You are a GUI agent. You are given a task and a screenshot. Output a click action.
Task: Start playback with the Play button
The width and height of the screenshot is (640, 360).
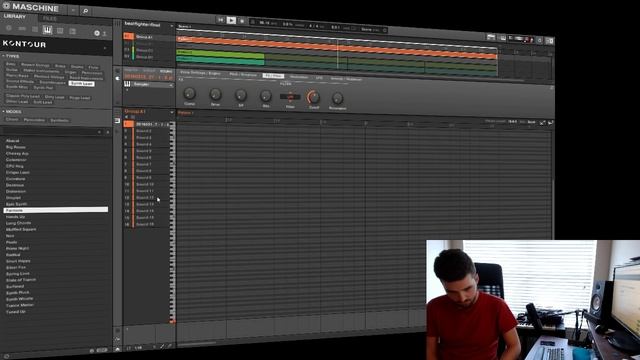click(x=231, y=20)
